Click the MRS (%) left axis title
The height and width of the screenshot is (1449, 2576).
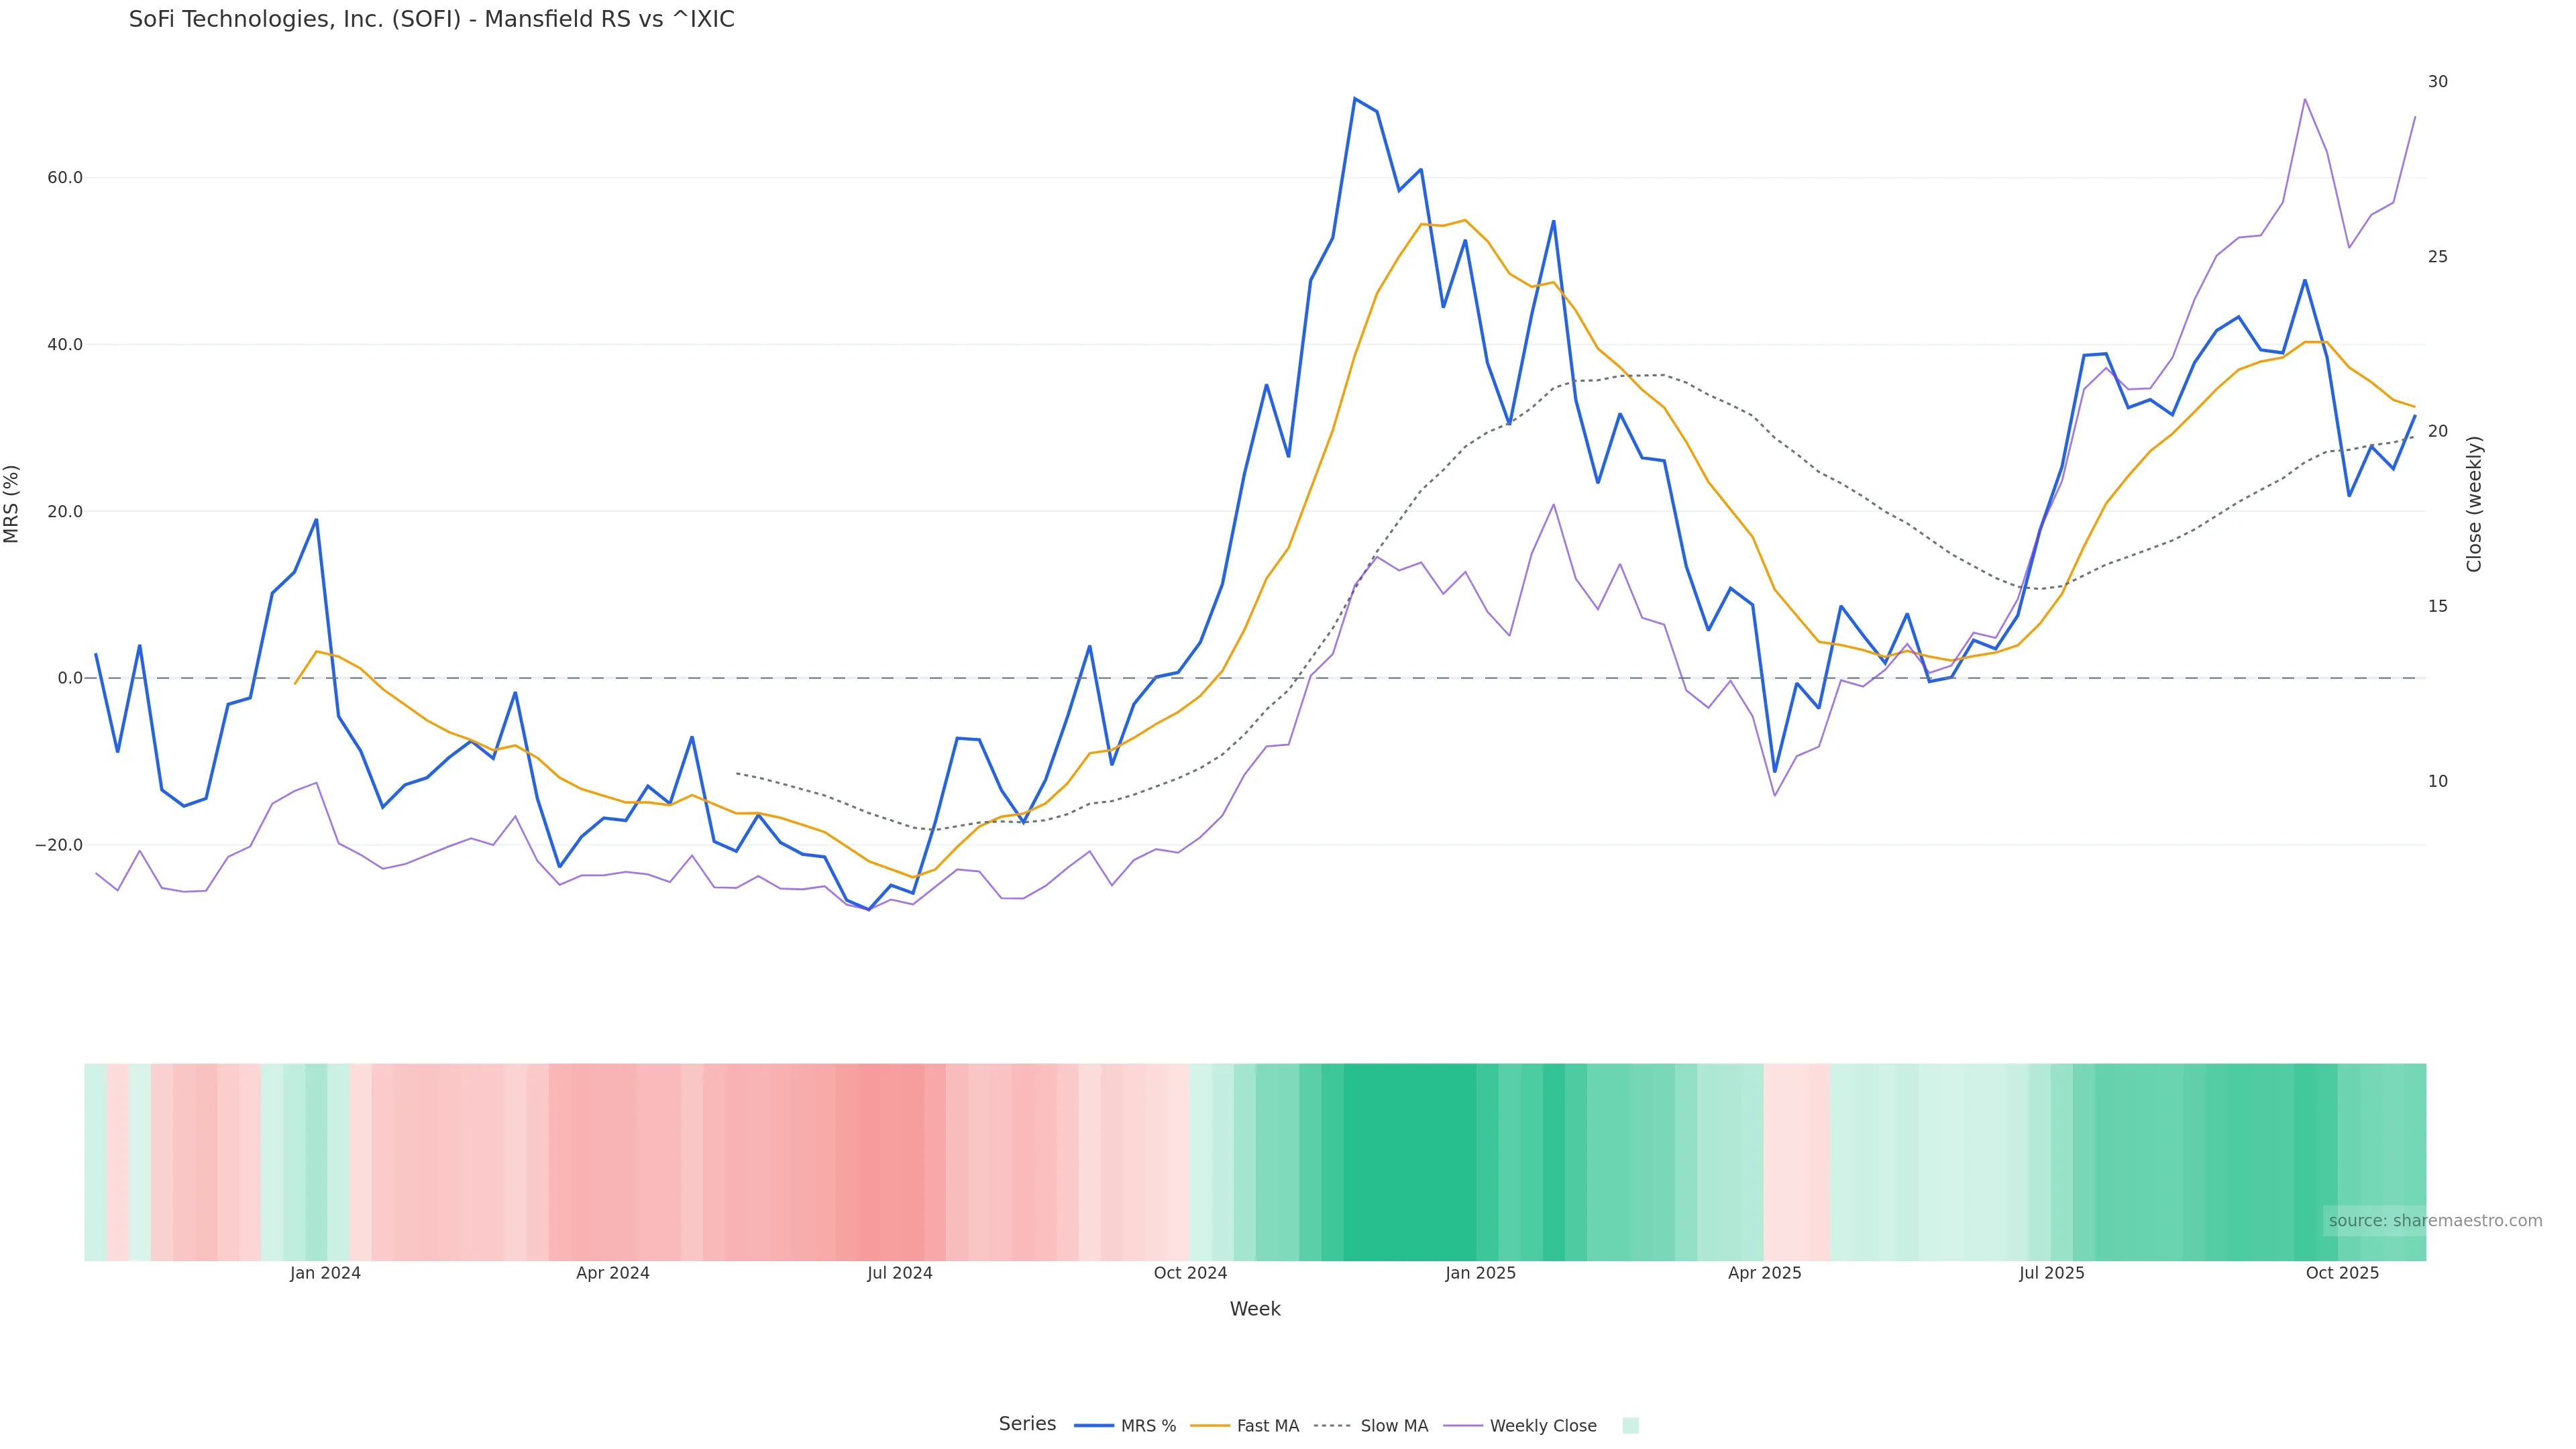(12, 504)
